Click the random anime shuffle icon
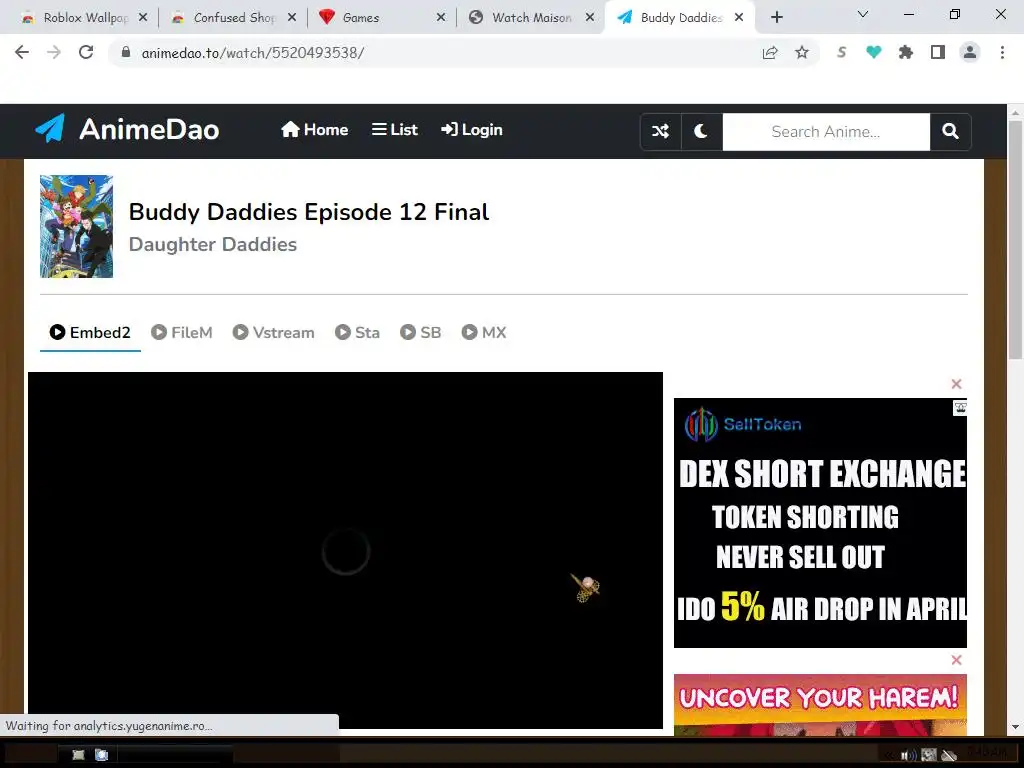The image size is (1024, 768). coord(660,132)
